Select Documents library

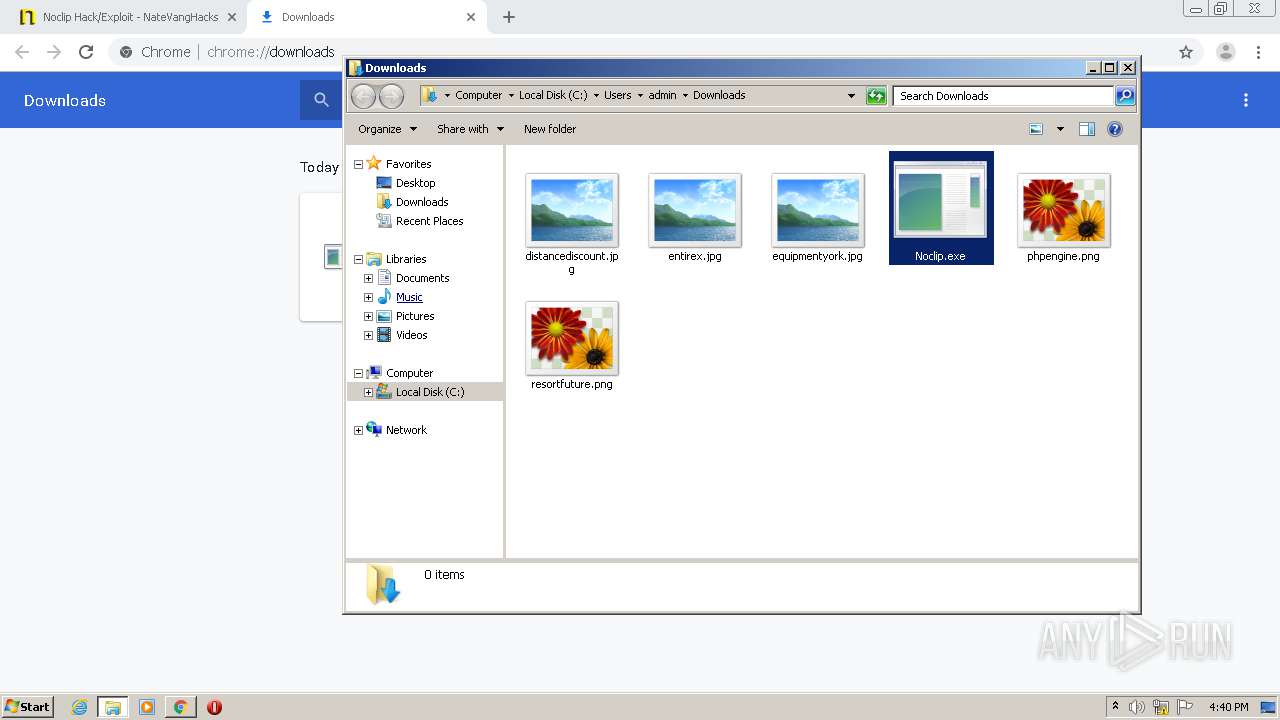click(x=422, y=278)
